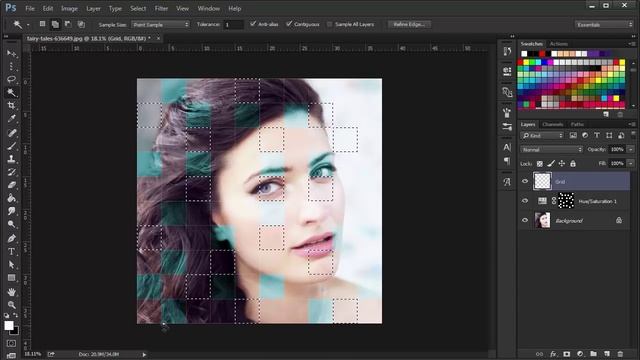Select the Zoom tool

11,305
